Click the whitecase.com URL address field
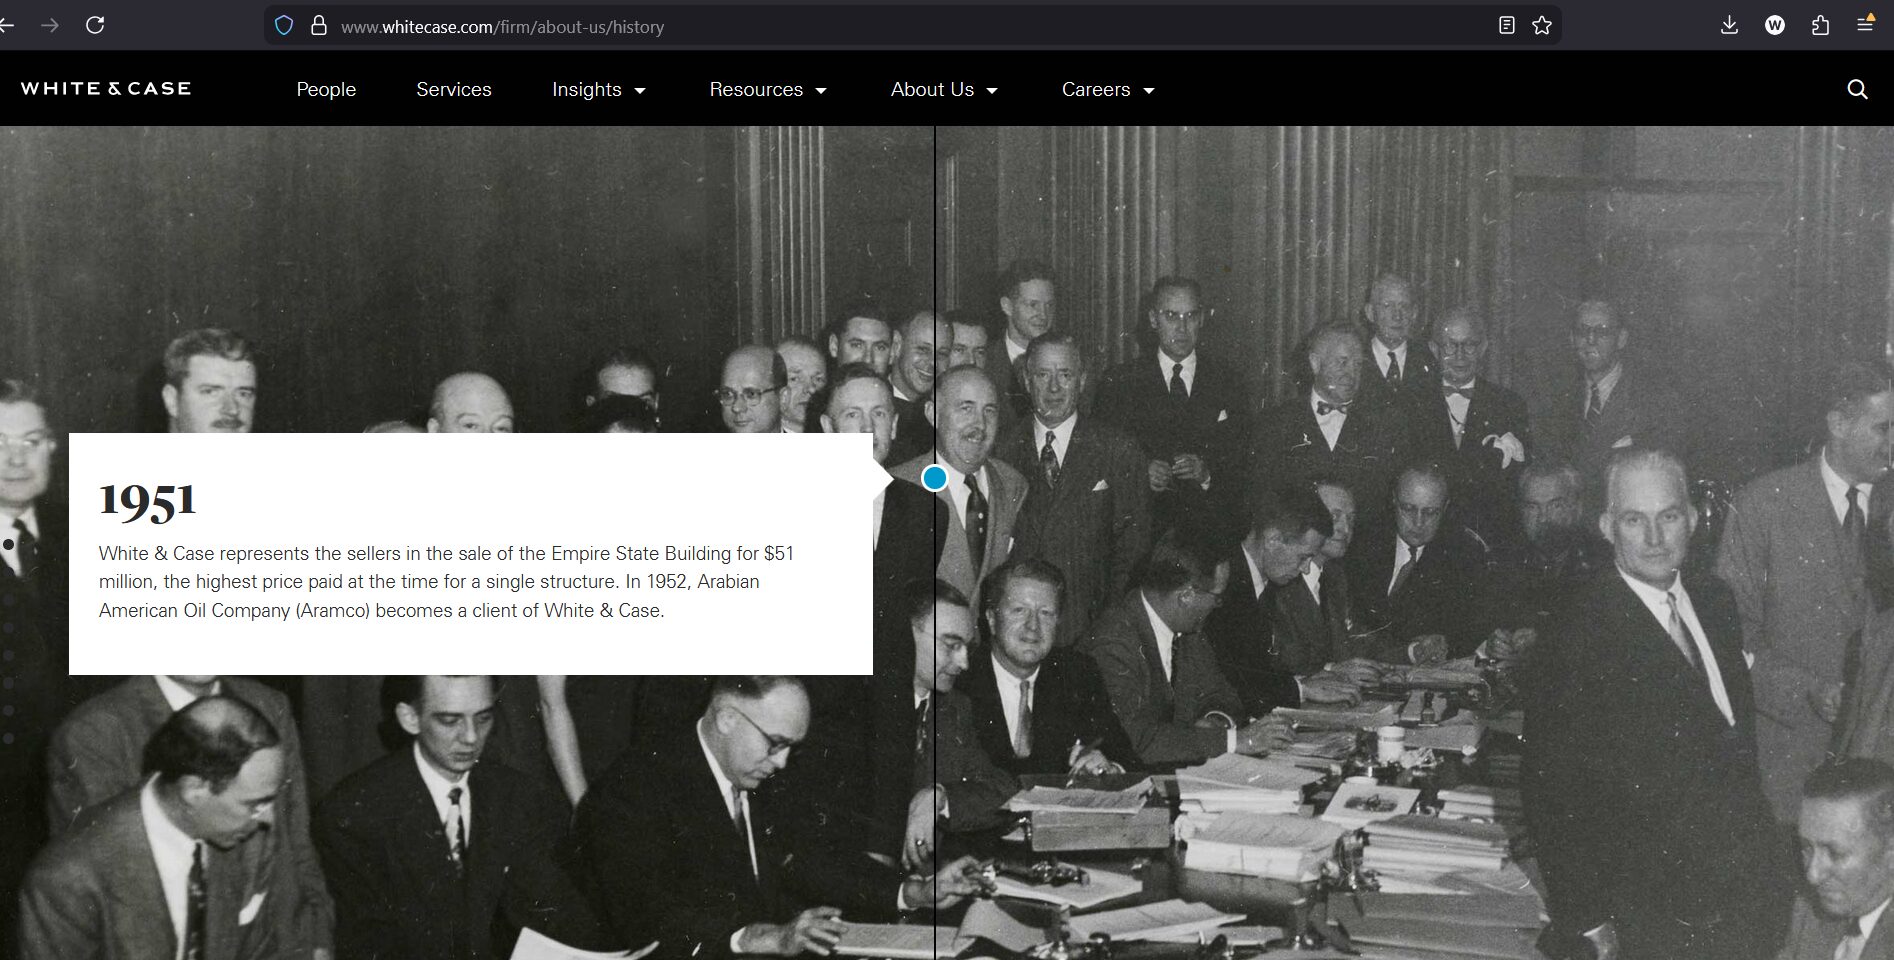Viewport: 1894px width, 960px height. 800,27
